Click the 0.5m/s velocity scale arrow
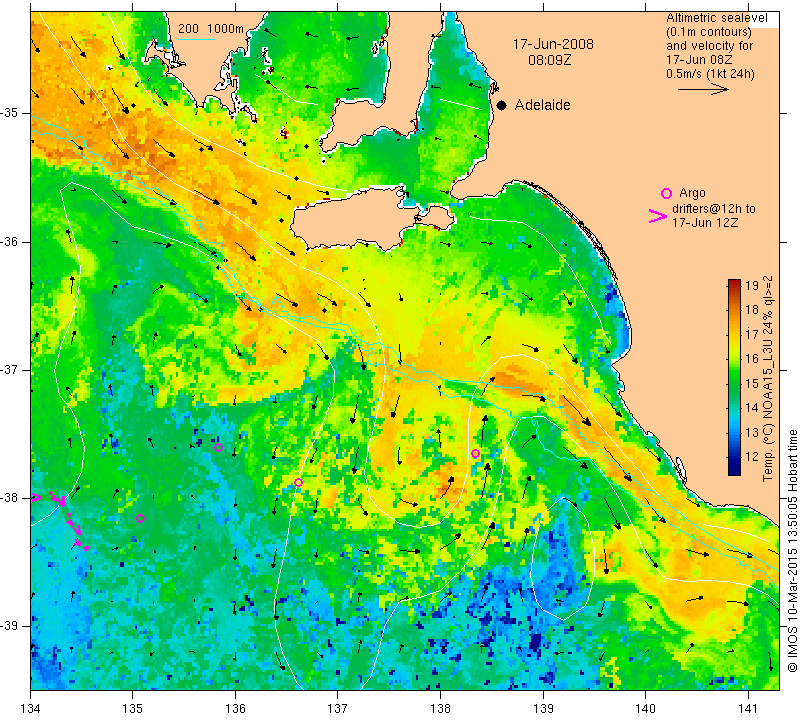This screenshot has width=800, height=720. click(x=704, y=89)
